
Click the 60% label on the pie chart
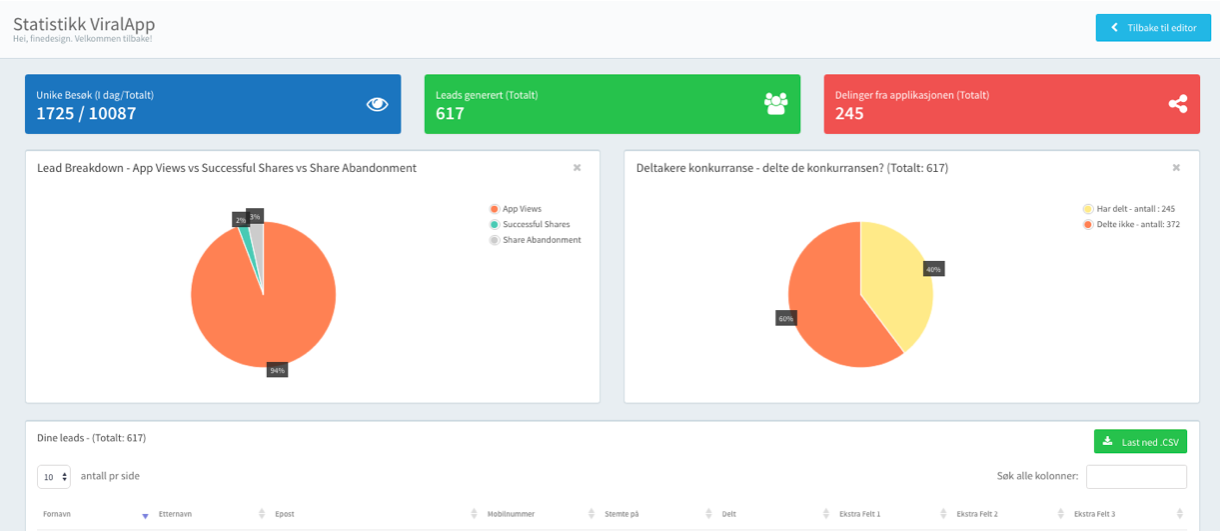(x=786, y=318)
